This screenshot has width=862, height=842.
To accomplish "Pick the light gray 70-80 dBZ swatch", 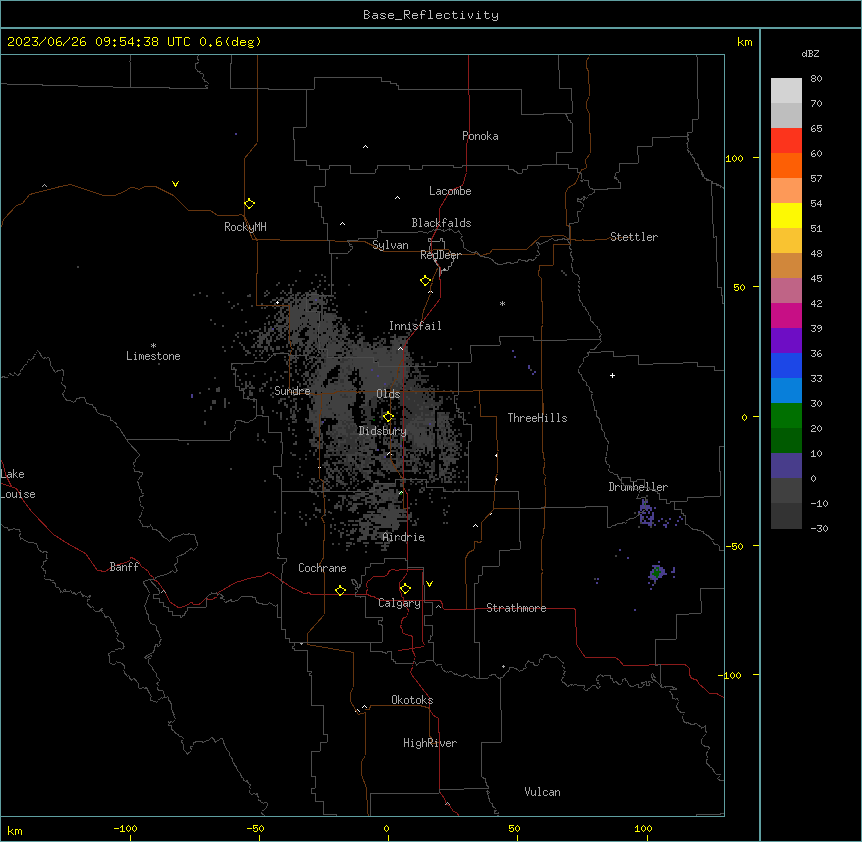I will [x=786, y=90].
